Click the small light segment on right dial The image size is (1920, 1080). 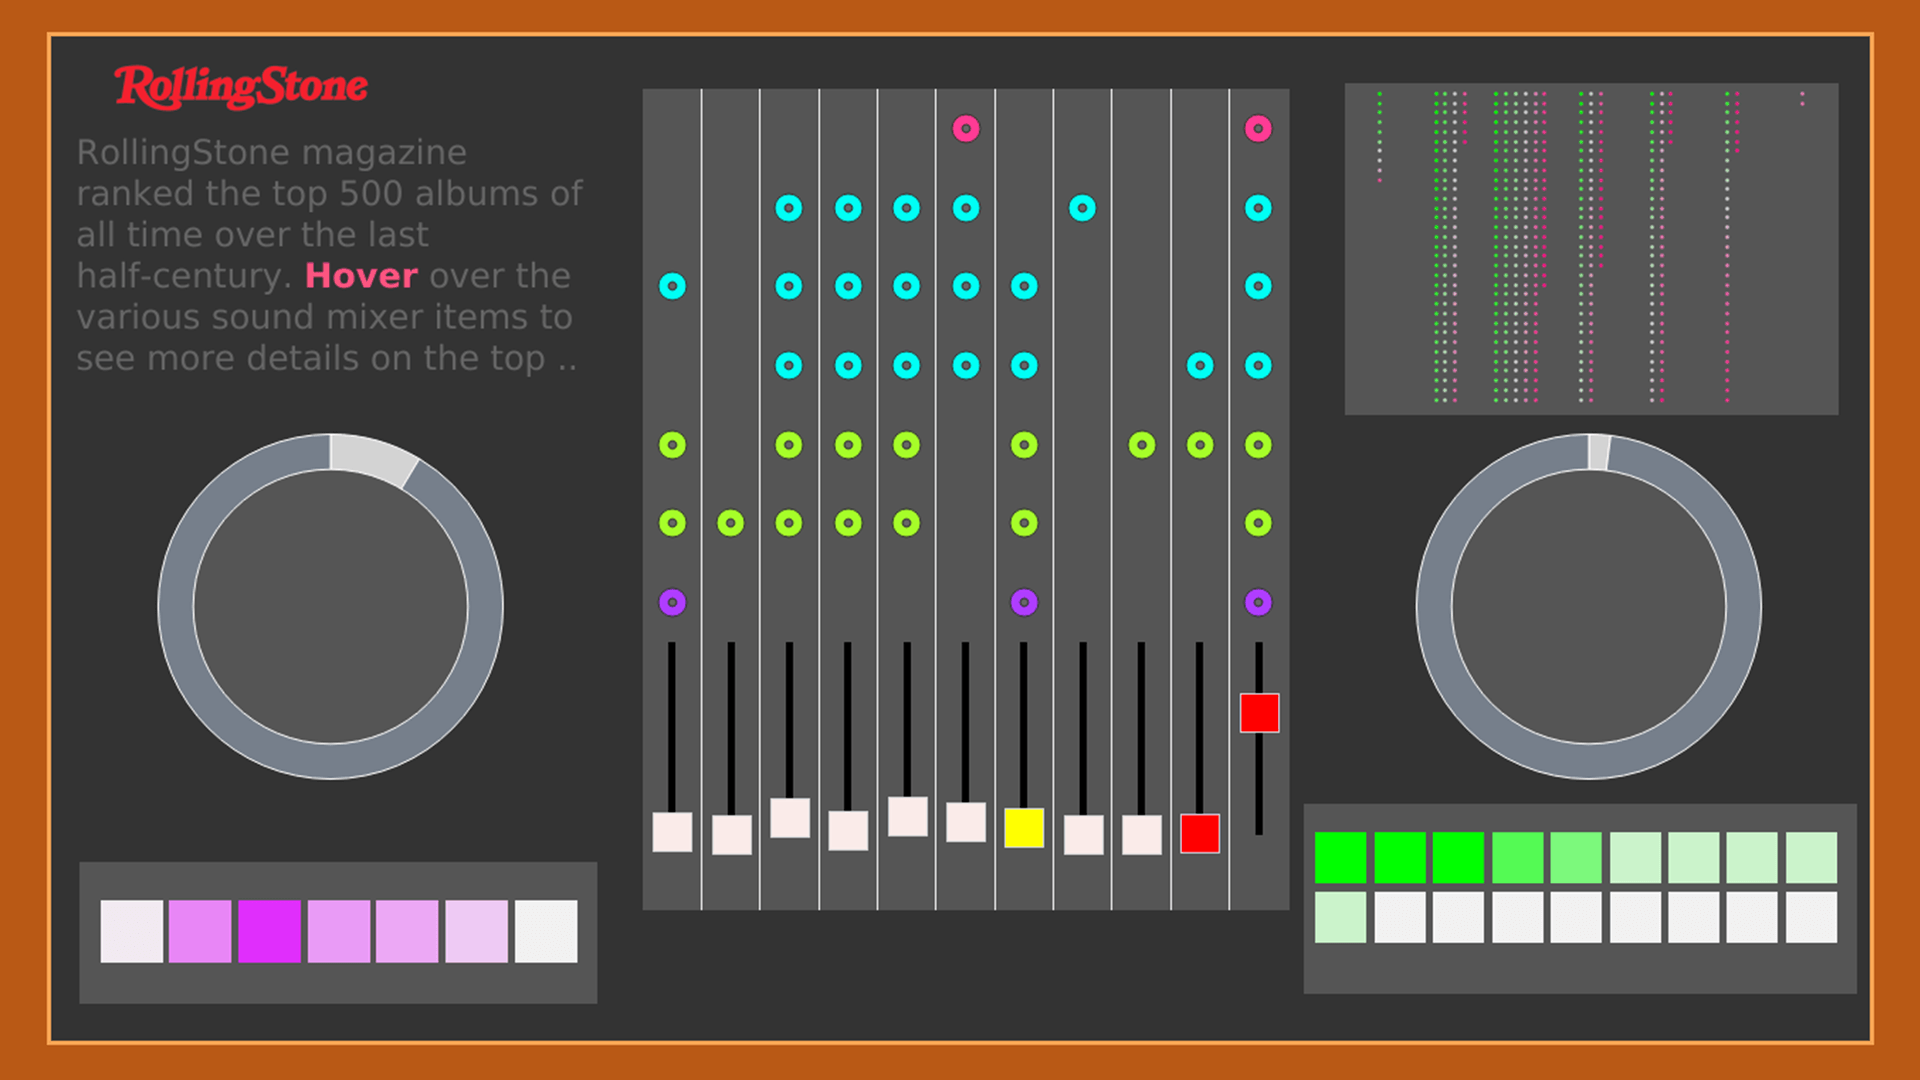point(1599,452)
